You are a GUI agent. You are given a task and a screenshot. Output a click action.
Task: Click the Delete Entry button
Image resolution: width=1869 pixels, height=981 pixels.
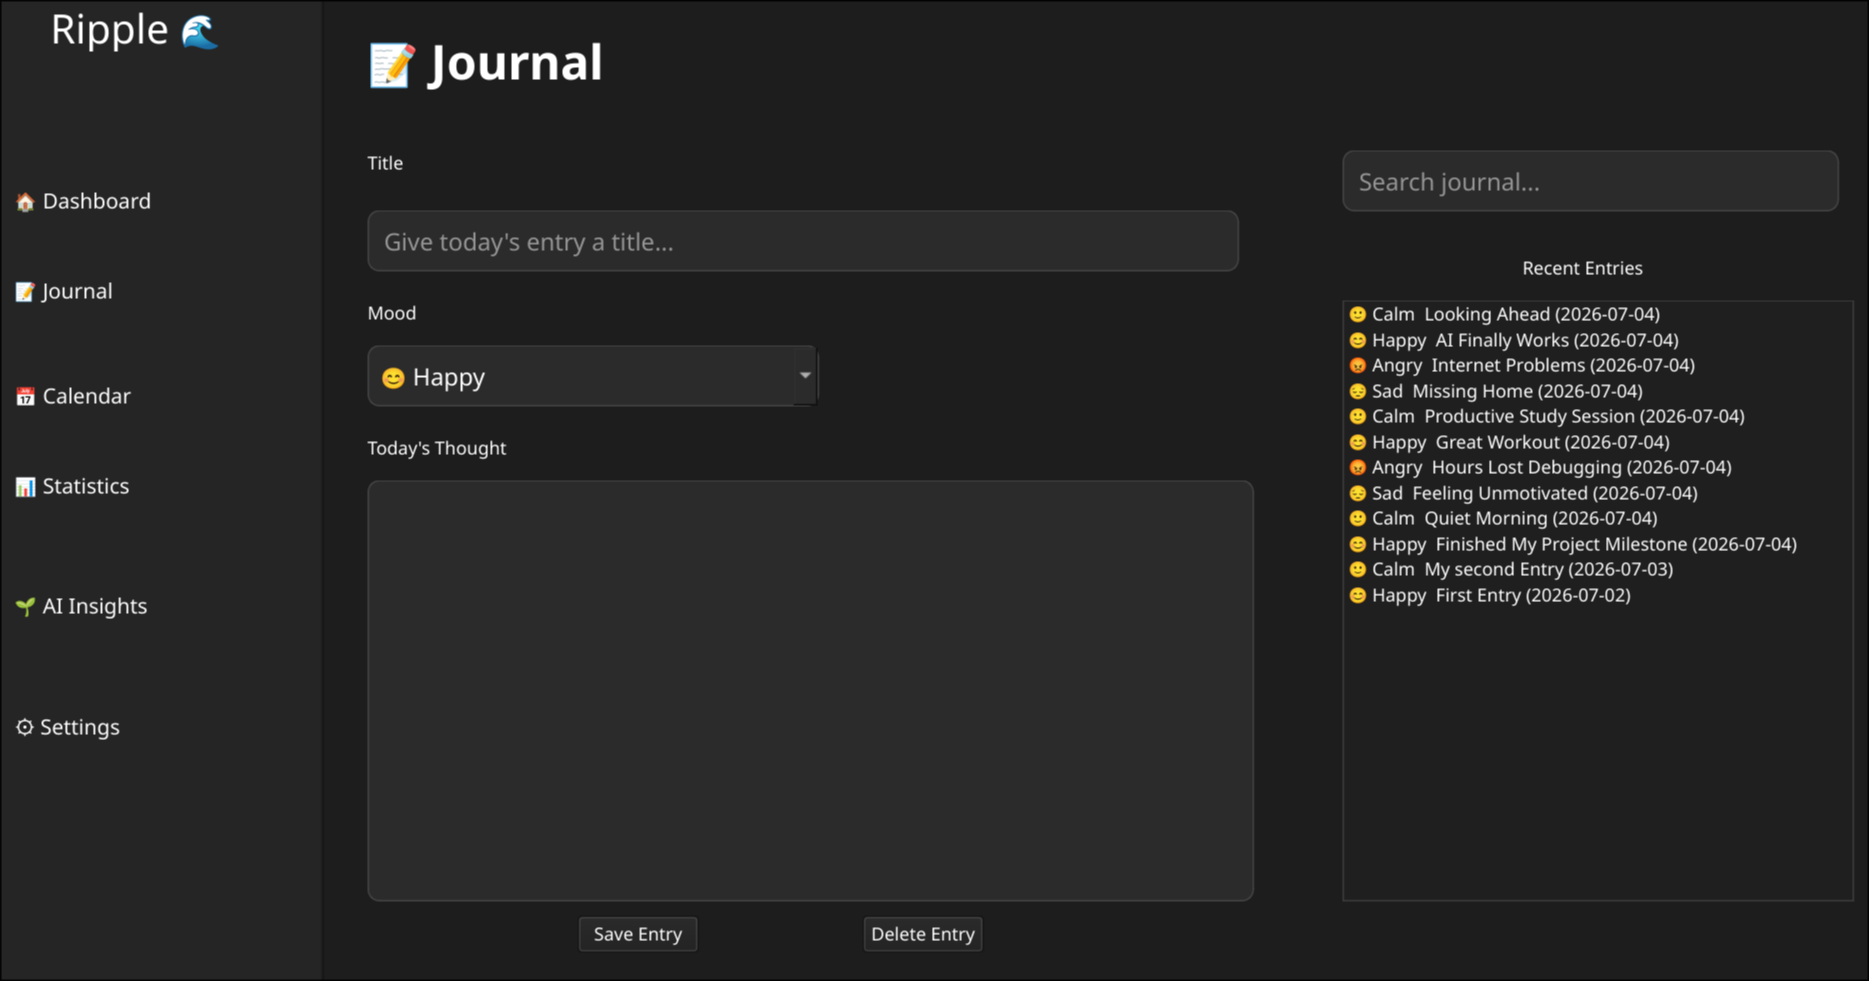(x=923, y=934)
